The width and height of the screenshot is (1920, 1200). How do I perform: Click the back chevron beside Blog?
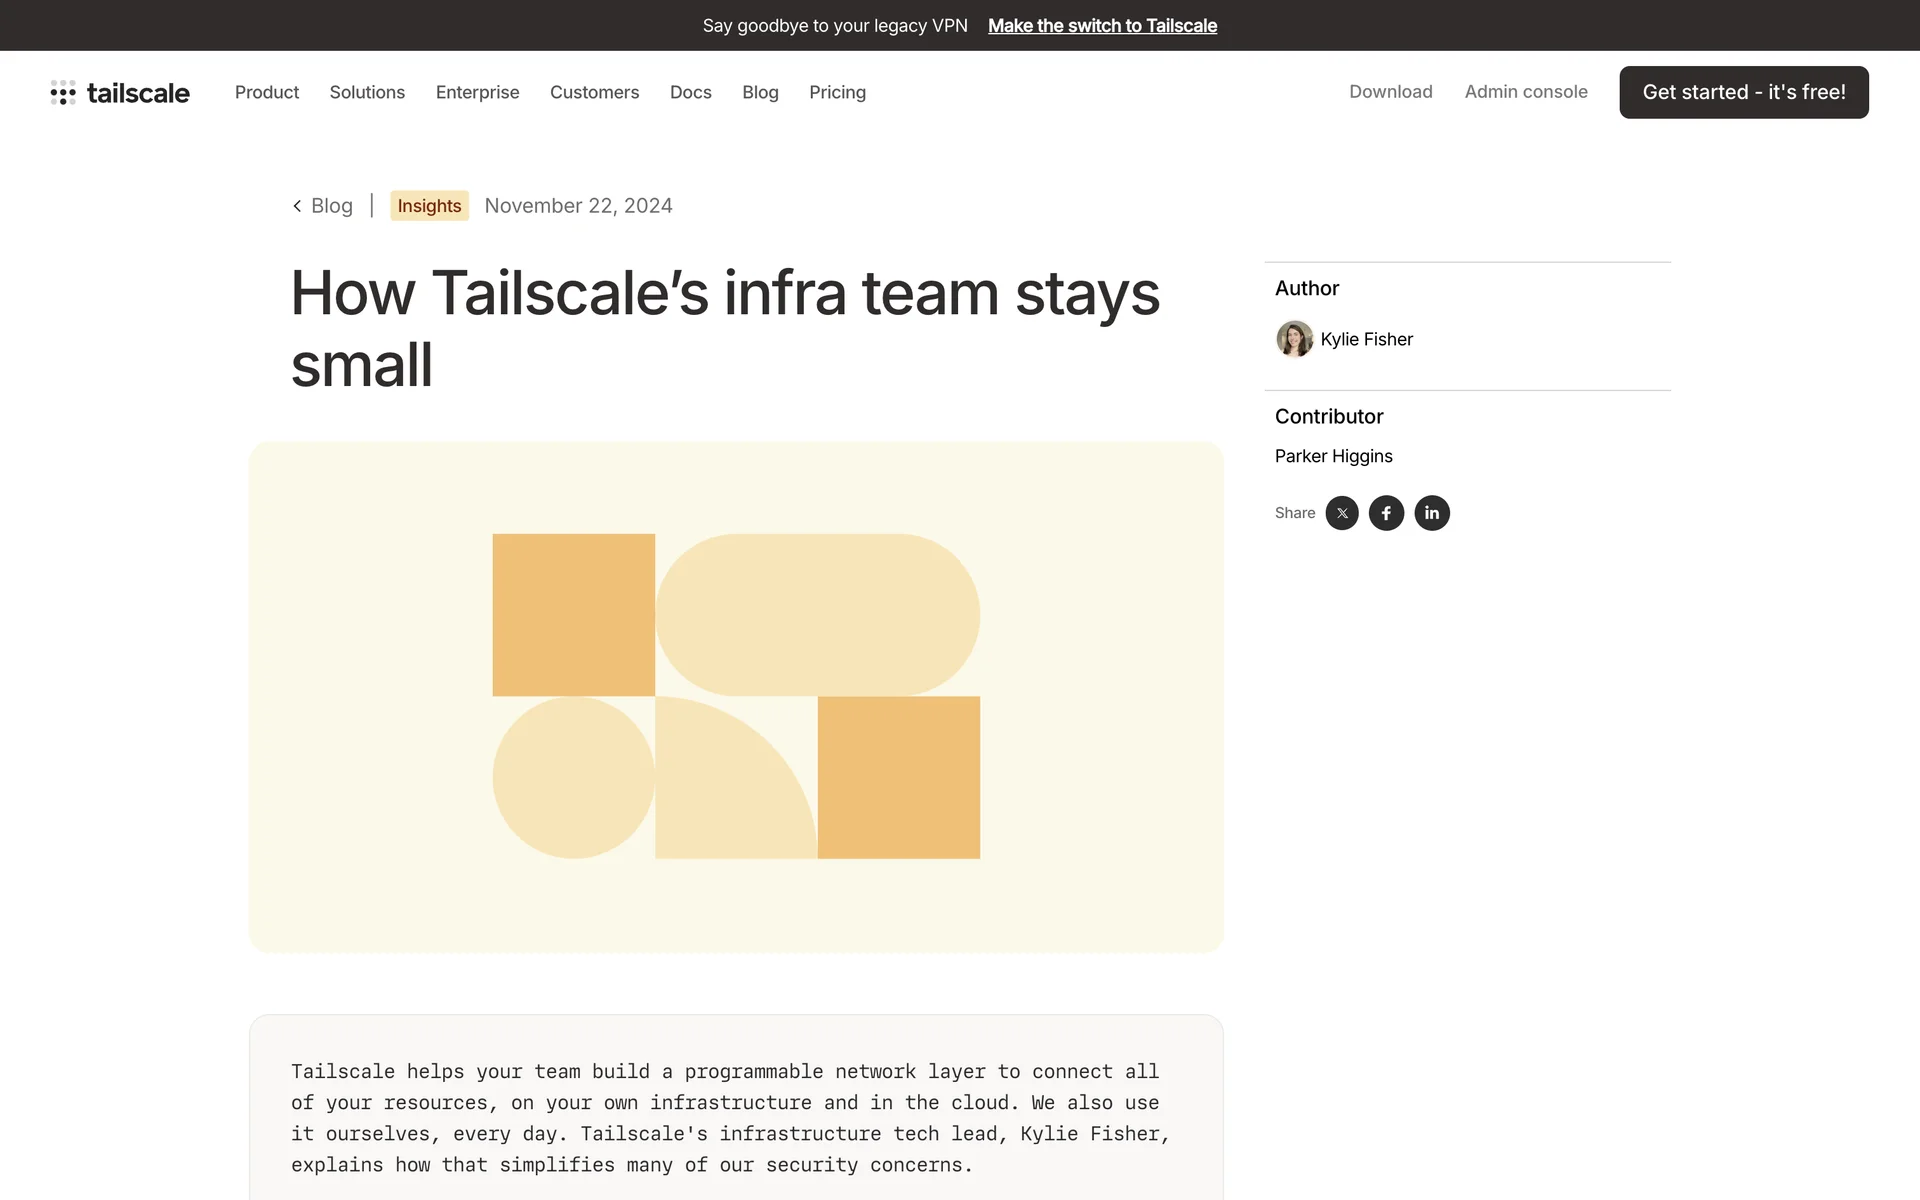click(x=297, y=206)
